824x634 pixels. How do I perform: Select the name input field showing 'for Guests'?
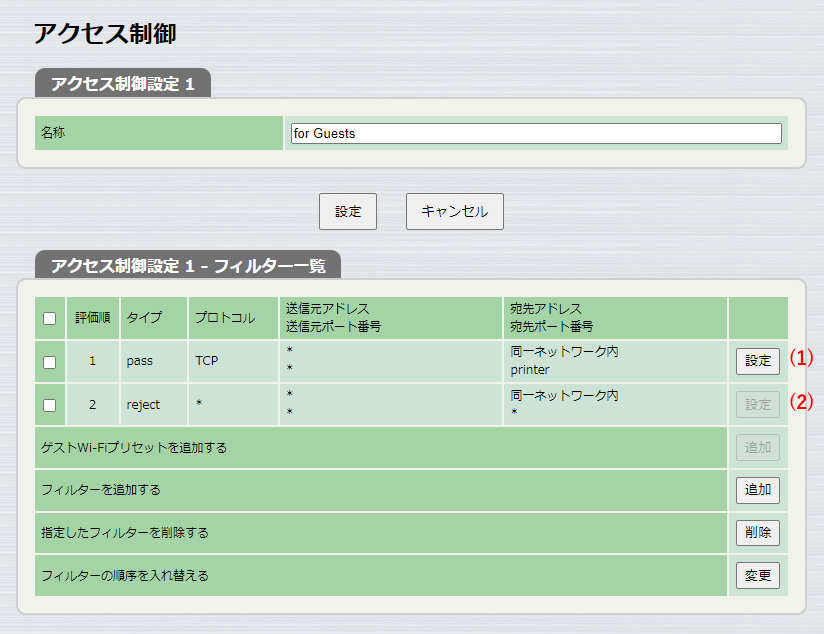[534, 132]
